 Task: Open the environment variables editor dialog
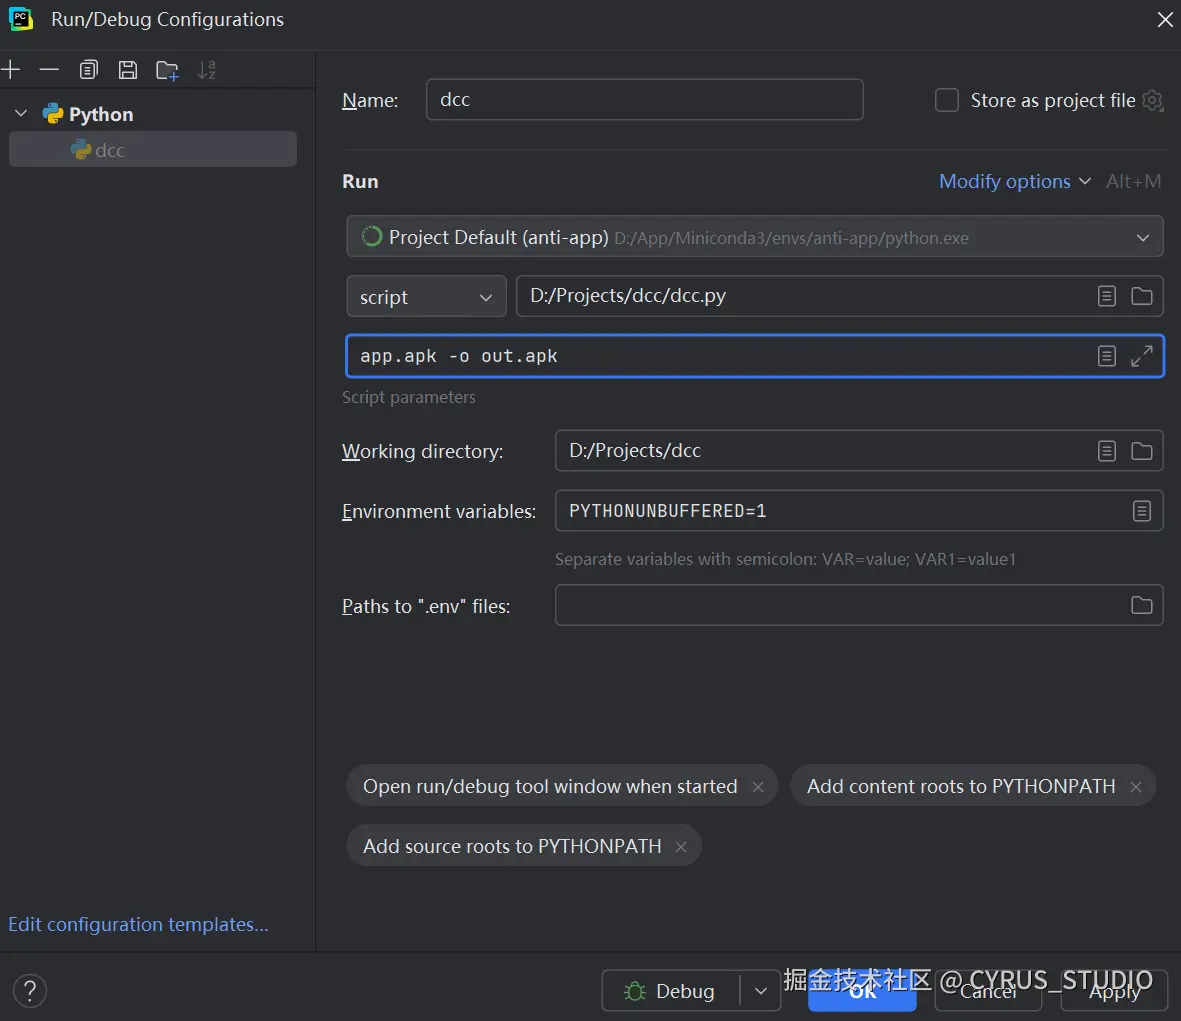click(x=1142, y=511)
